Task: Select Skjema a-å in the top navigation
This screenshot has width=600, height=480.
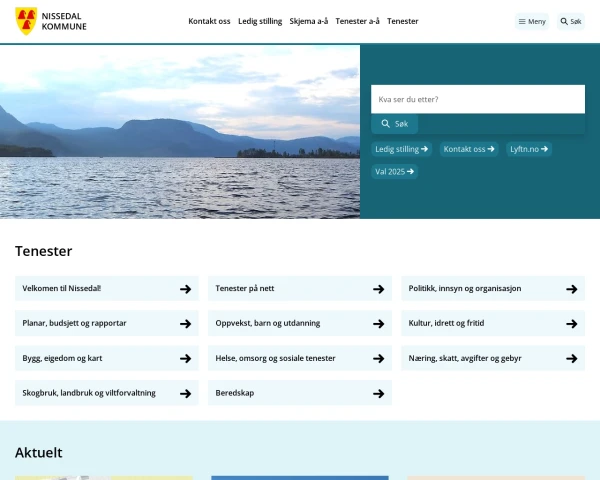Action: point(308,21)
